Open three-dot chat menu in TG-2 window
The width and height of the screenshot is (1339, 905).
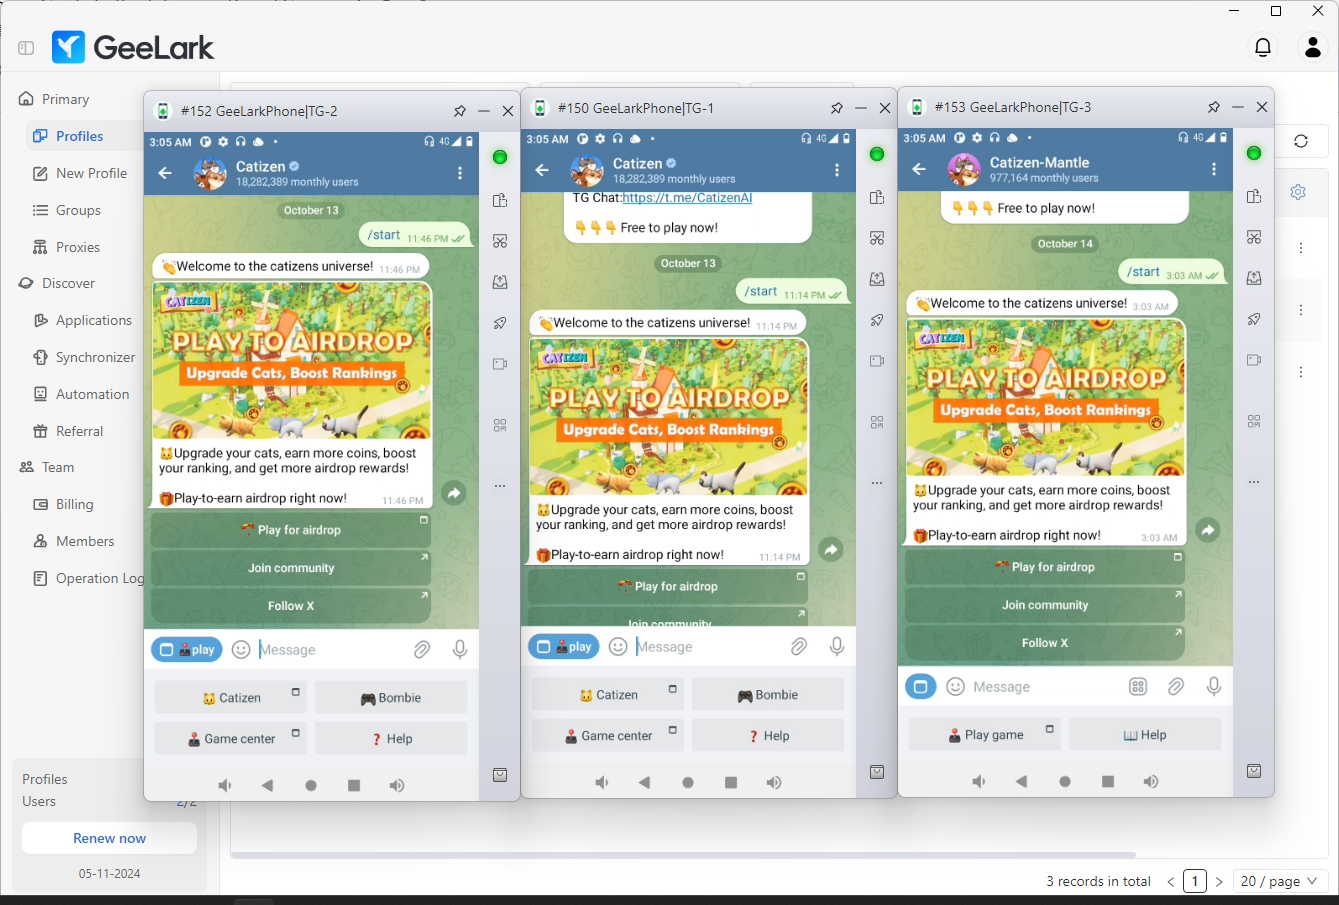click(x=460, y=173)
